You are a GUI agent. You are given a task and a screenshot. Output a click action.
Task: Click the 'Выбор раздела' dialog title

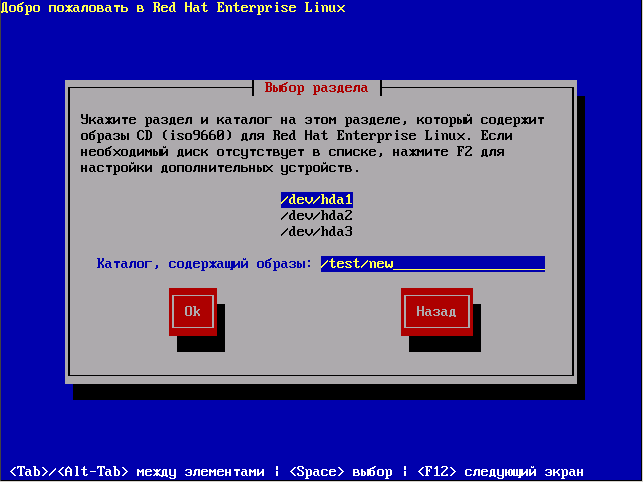click(316, 88)
